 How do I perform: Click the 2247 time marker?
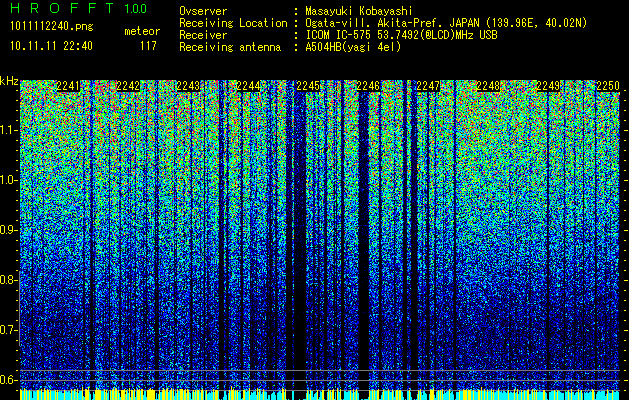(x=428, y=86)
